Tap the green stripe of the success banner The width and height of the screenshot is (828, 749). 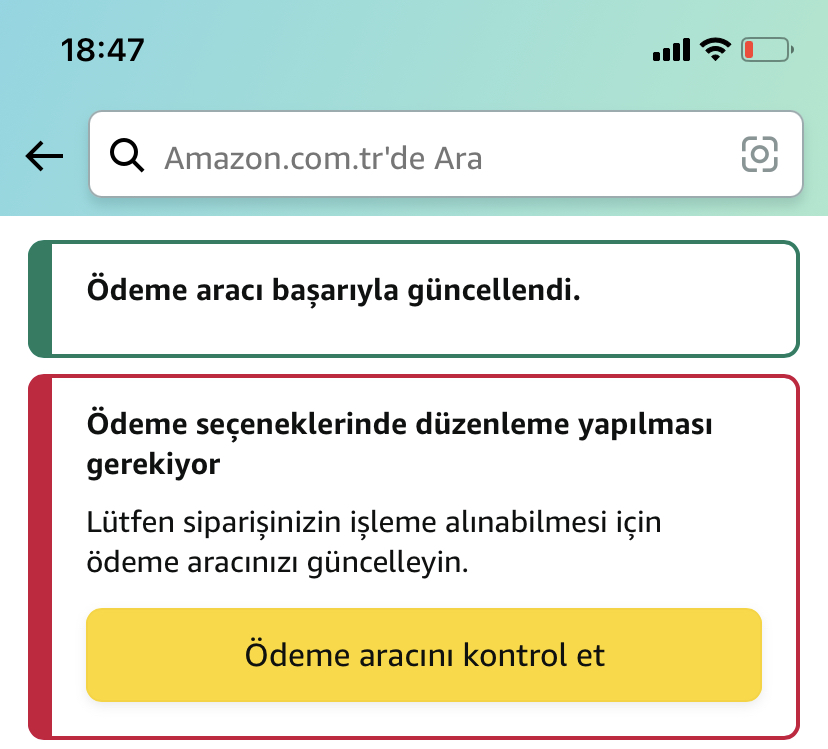(x=40, y=299)
